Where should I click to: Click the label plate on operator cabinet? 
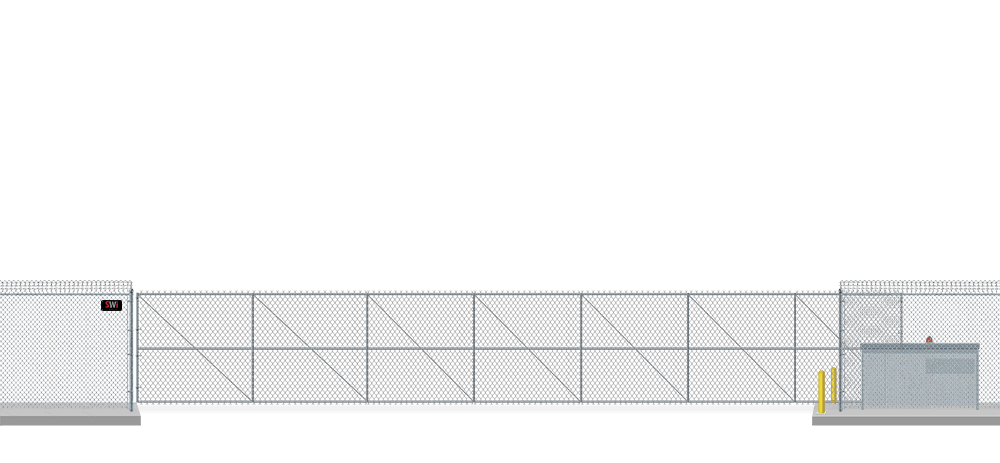pos(949,366)
